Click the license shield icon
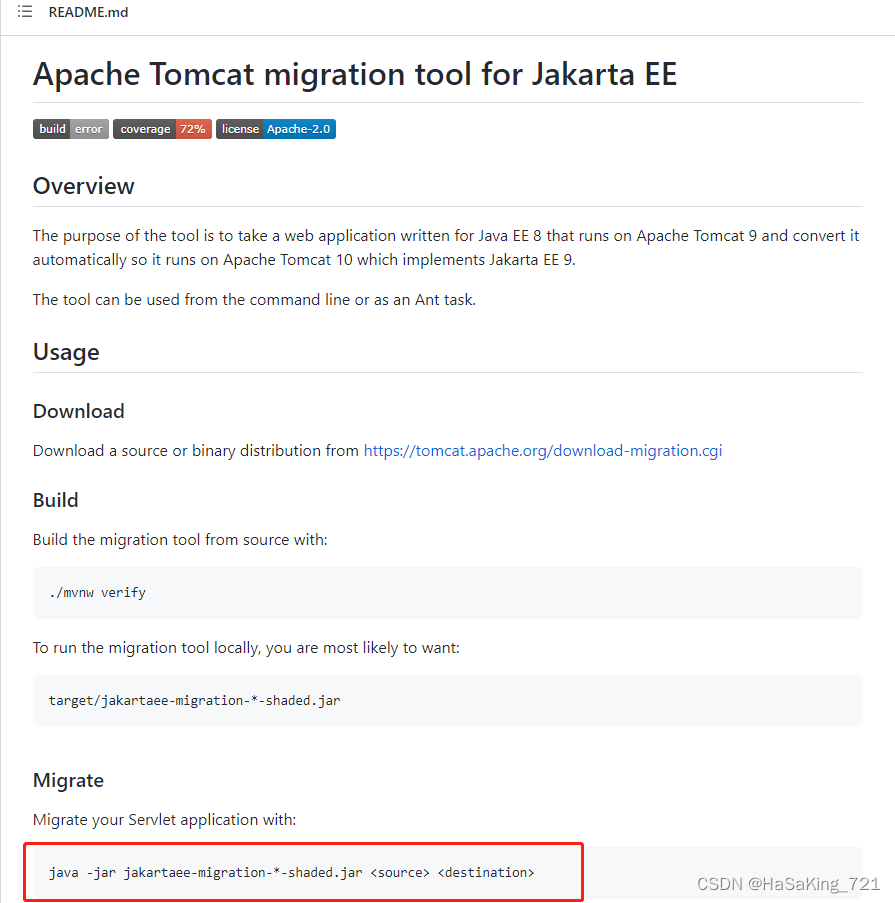 click(240, 128)
